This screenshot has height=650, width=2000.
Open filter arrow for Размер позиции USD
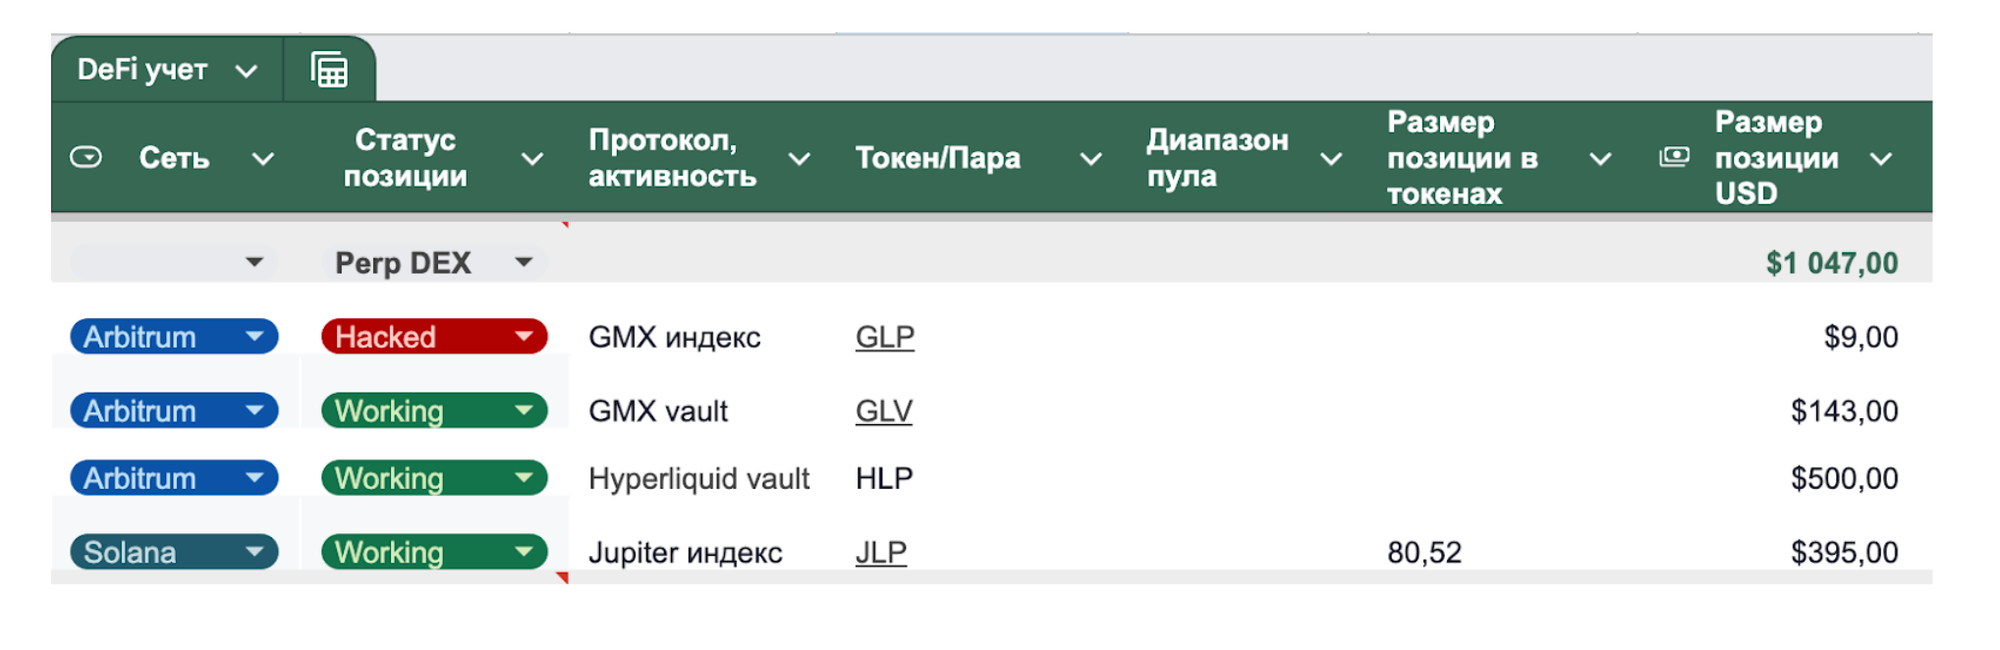[x=1881, y=159]
